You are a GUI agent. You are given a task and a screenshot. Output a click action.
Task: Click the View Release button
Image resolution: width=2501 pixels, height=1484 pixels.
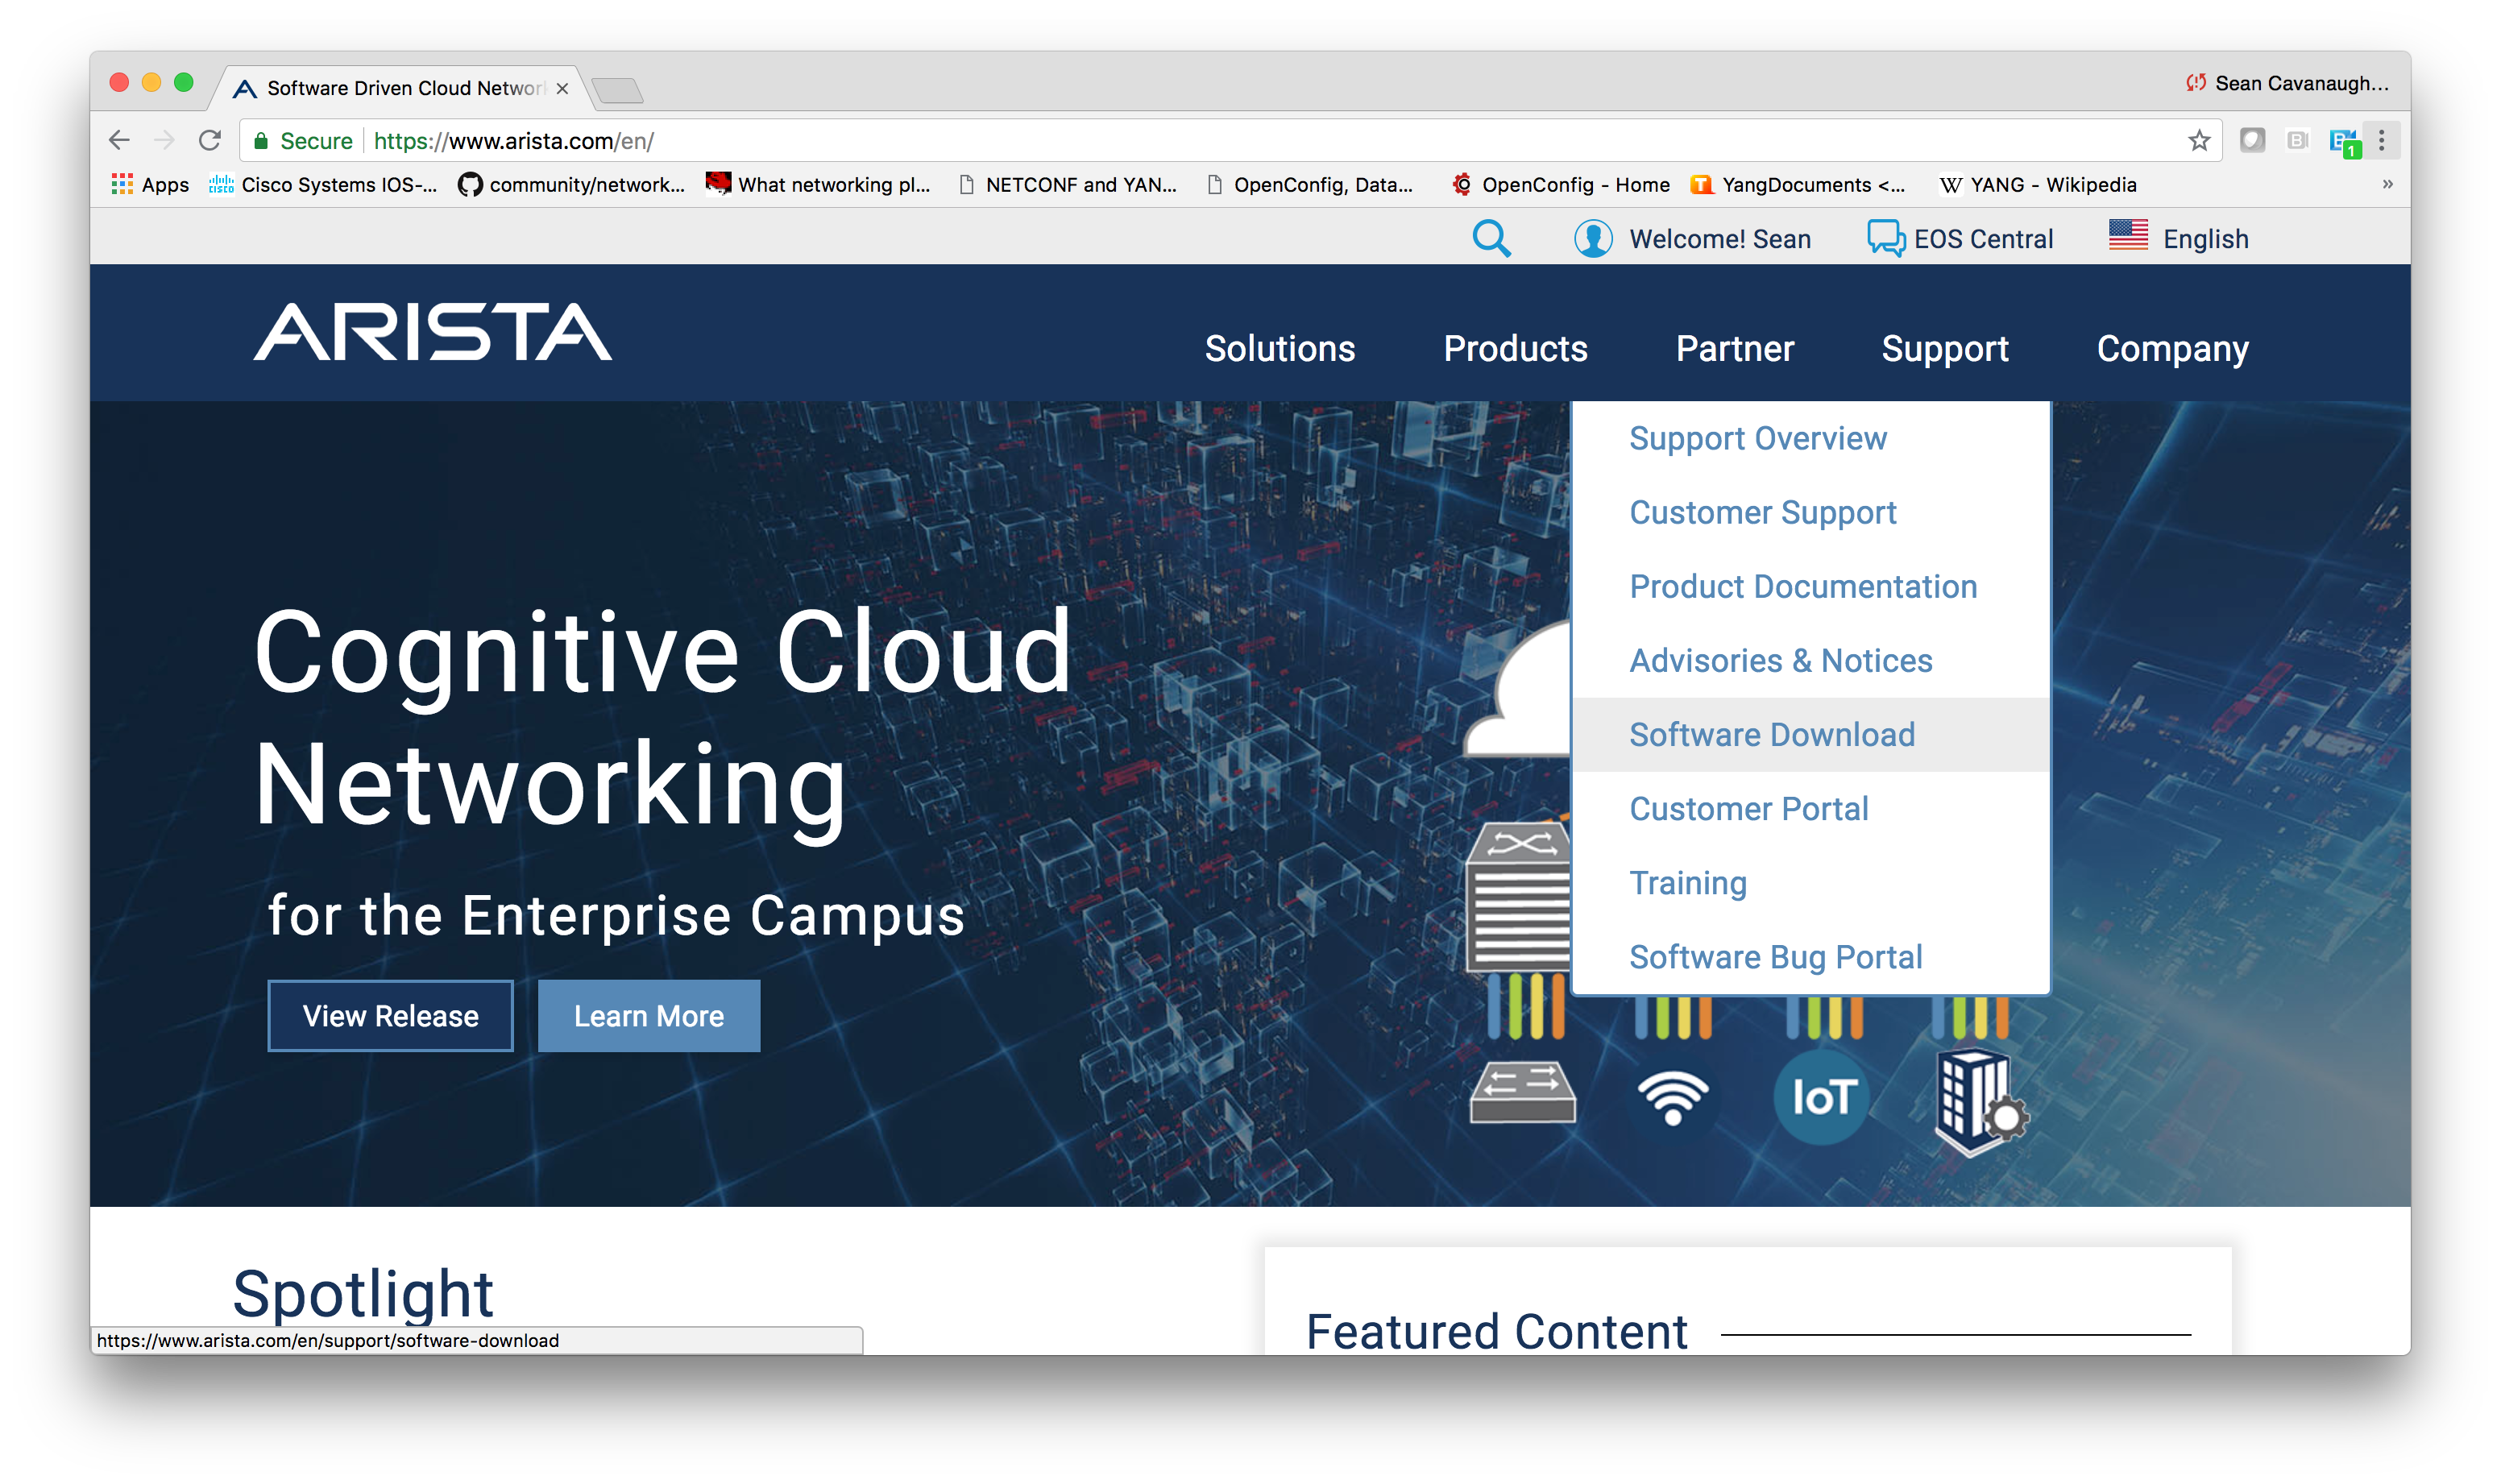[x=390, y=1015]
